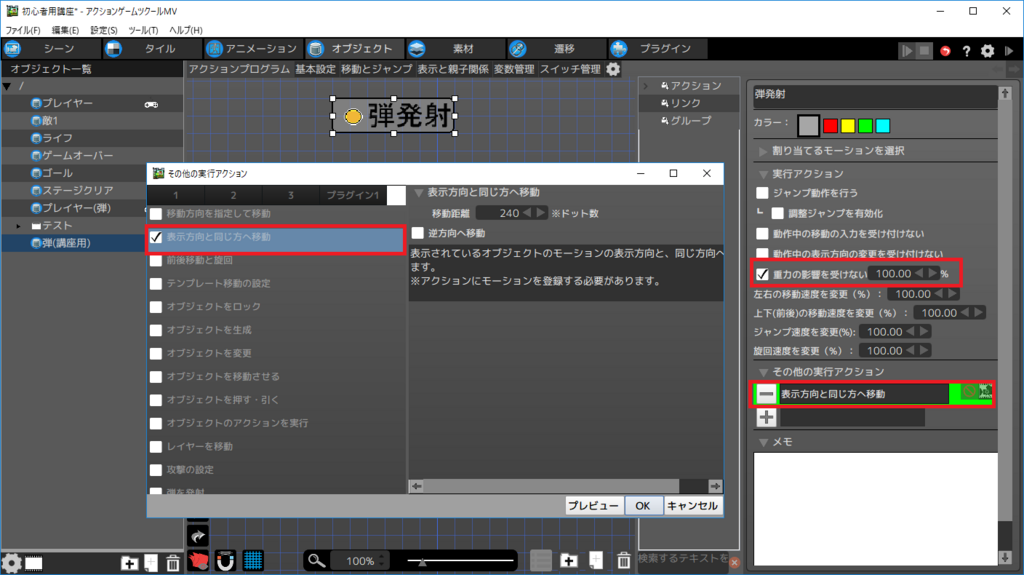The width and height of the screenshot is (1024, 575).
Task: Open settings gear in top right bar
Action: tap(987, 51)
